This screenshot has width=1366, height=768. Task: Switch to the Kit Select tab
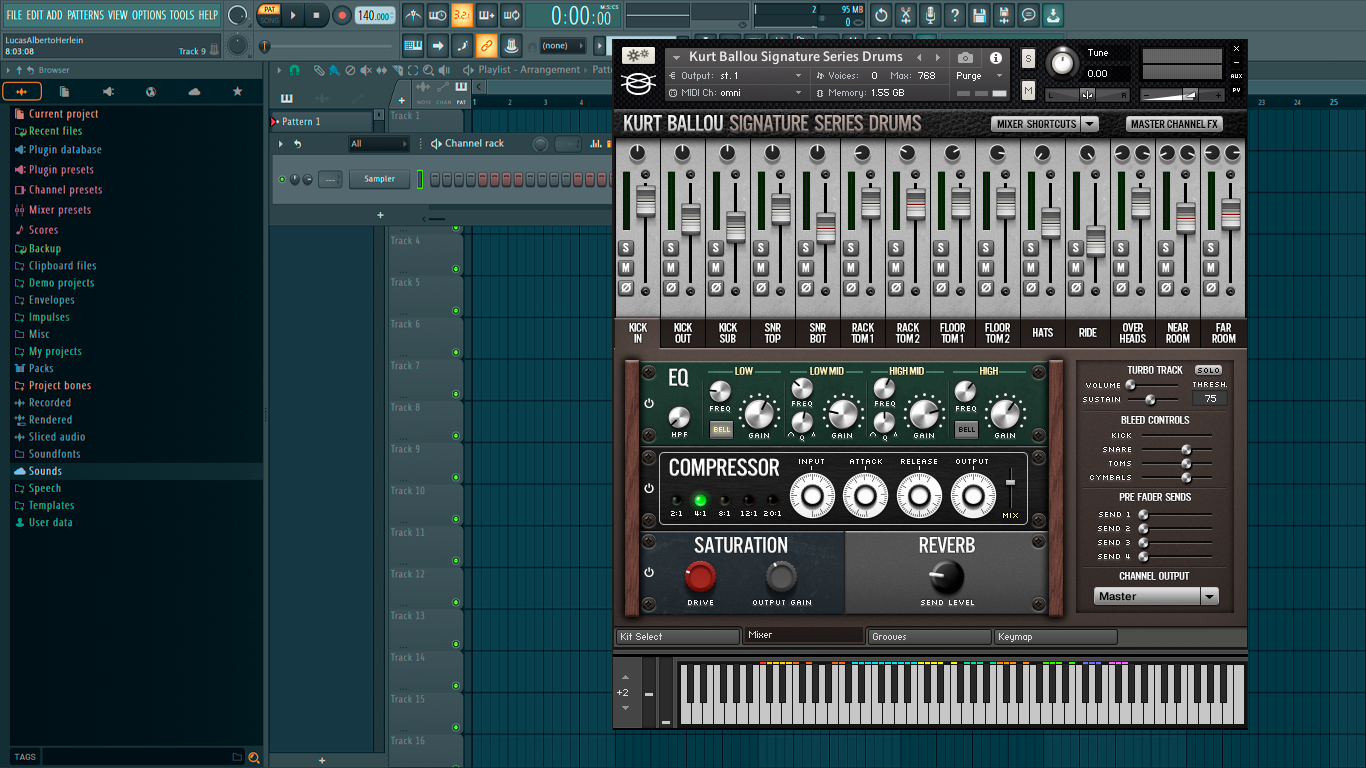[x=678, y=636]
